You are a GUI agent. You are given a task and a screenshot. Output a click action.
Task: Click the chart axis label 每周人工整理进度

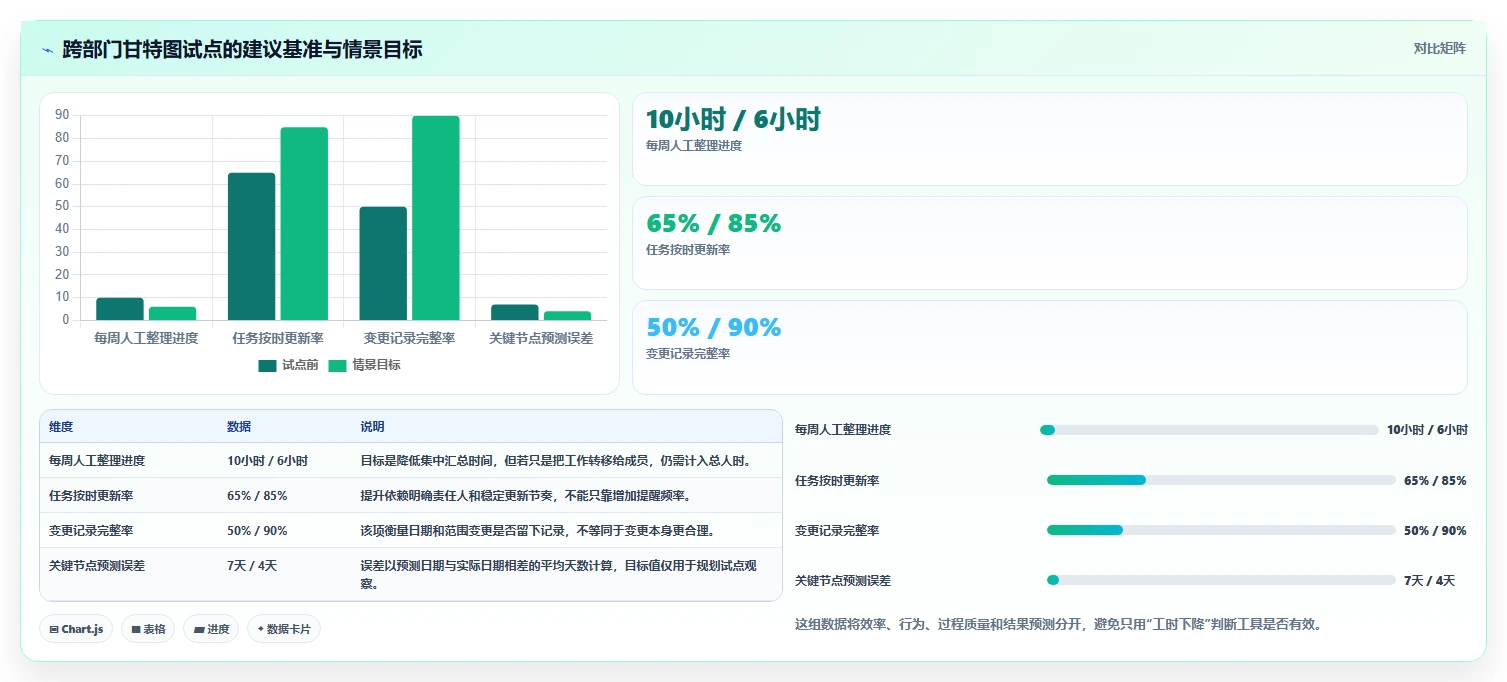tap(146, 338)
